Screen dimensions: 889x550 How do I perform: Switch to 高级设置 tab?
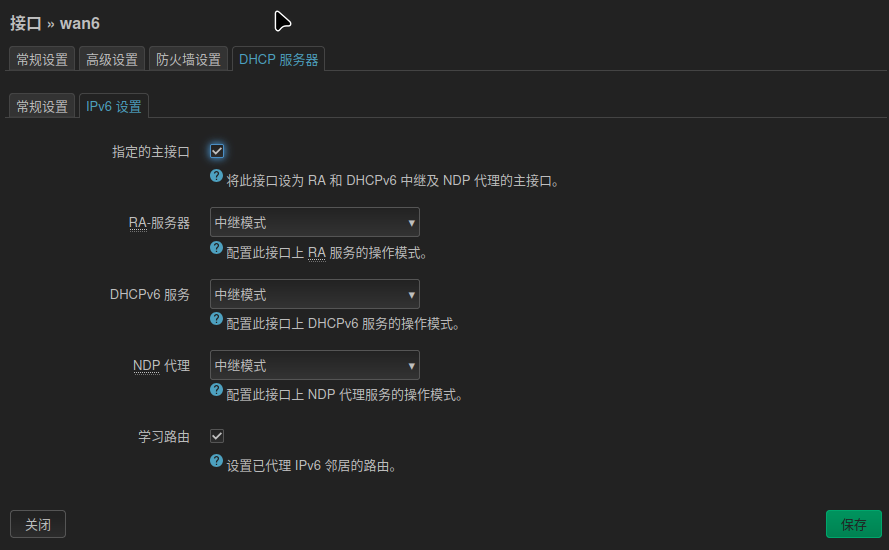(112, 60)
